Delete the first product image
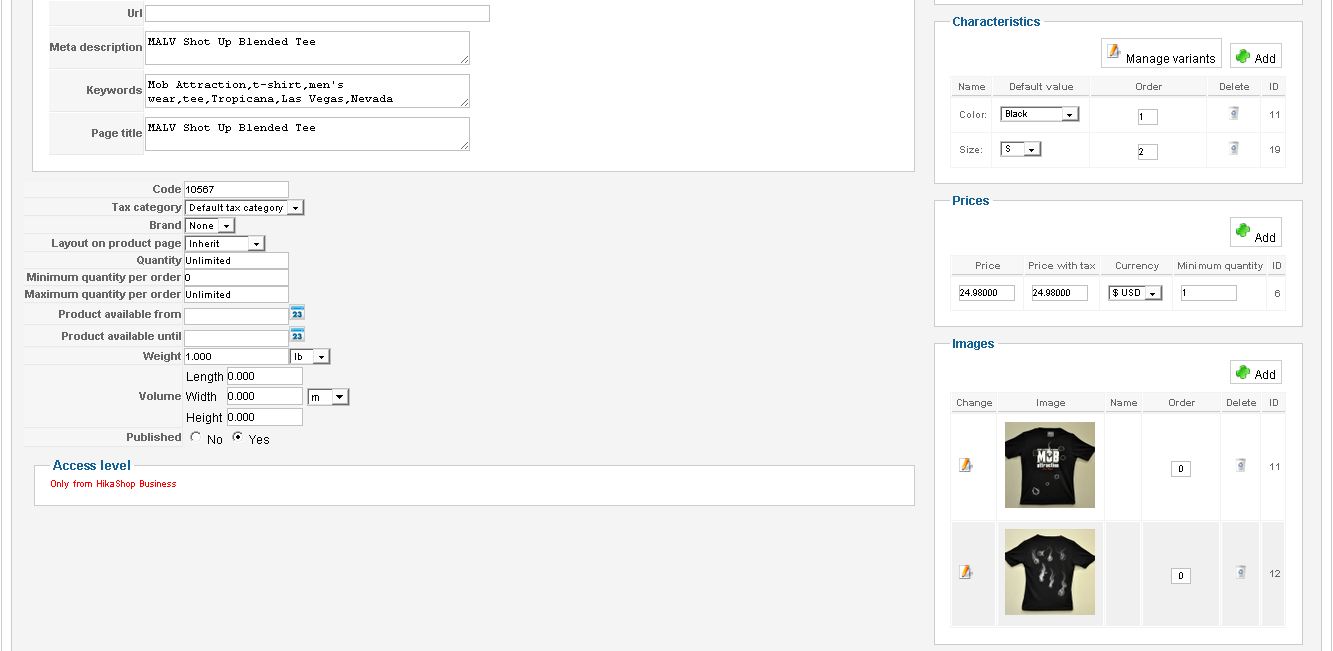The height and width of the screenshot is (651, 1333). [x=1240, y=465]
